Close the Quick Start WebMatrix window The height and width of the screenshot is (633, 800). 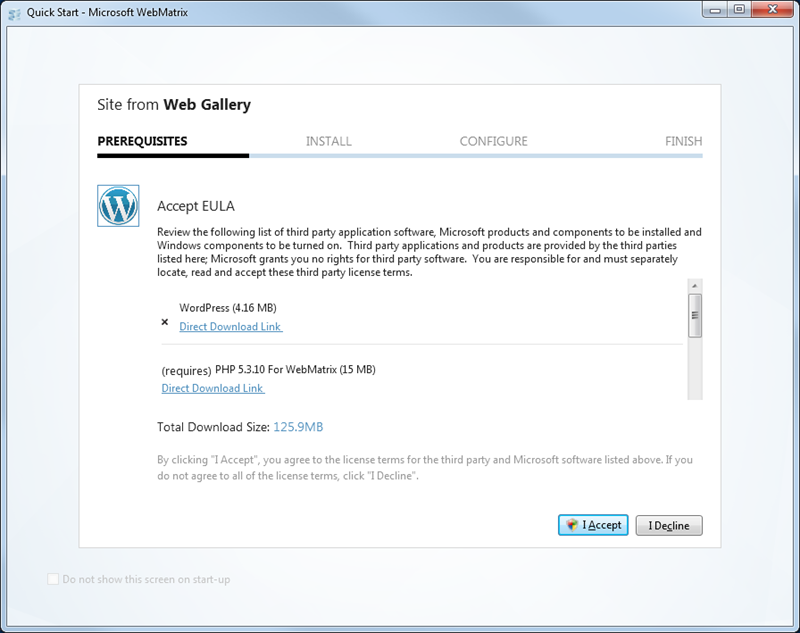[773, 10]
